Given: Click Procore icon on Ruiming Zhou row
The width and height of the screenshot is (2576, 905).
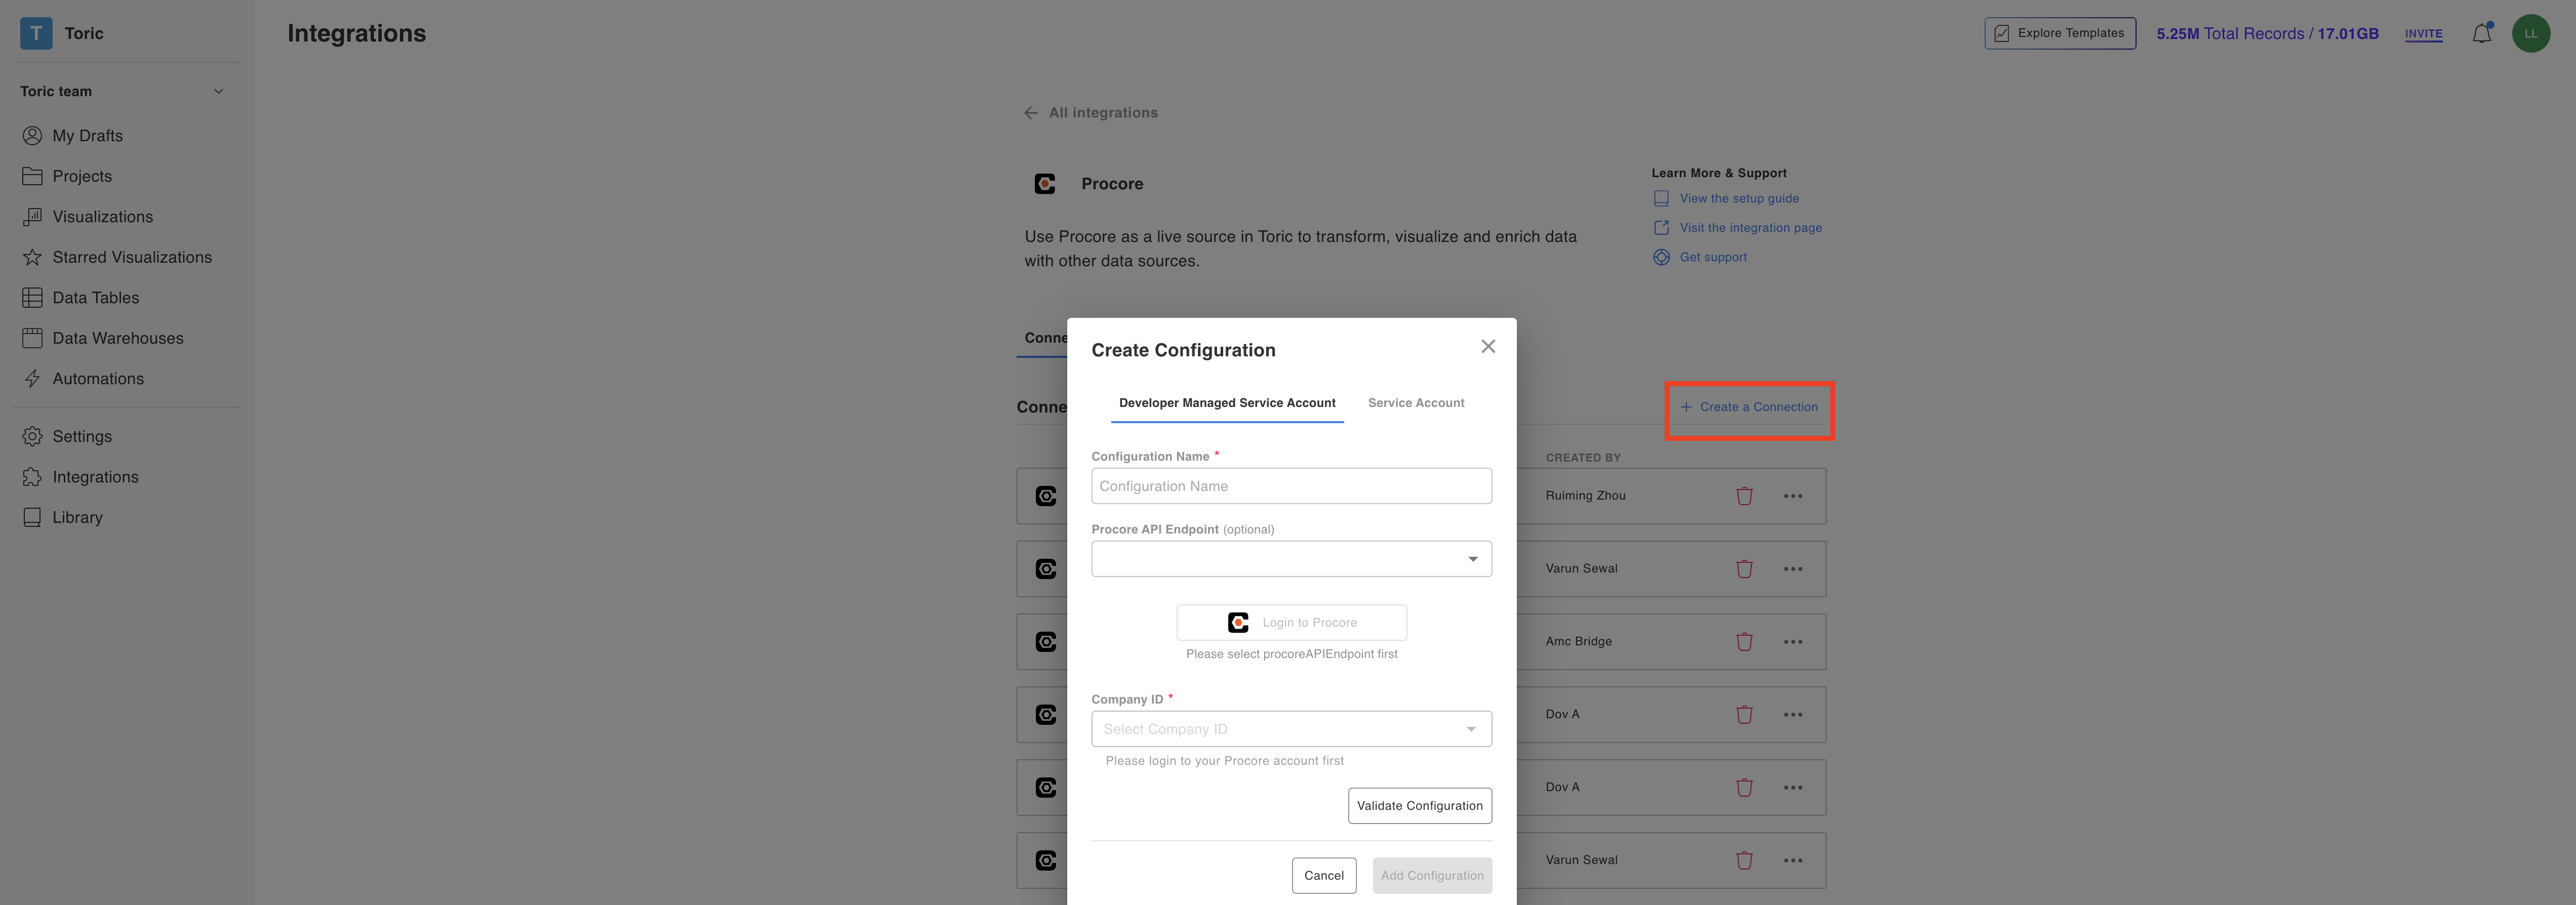Looking at the screenshot, I should [1046, 496].
